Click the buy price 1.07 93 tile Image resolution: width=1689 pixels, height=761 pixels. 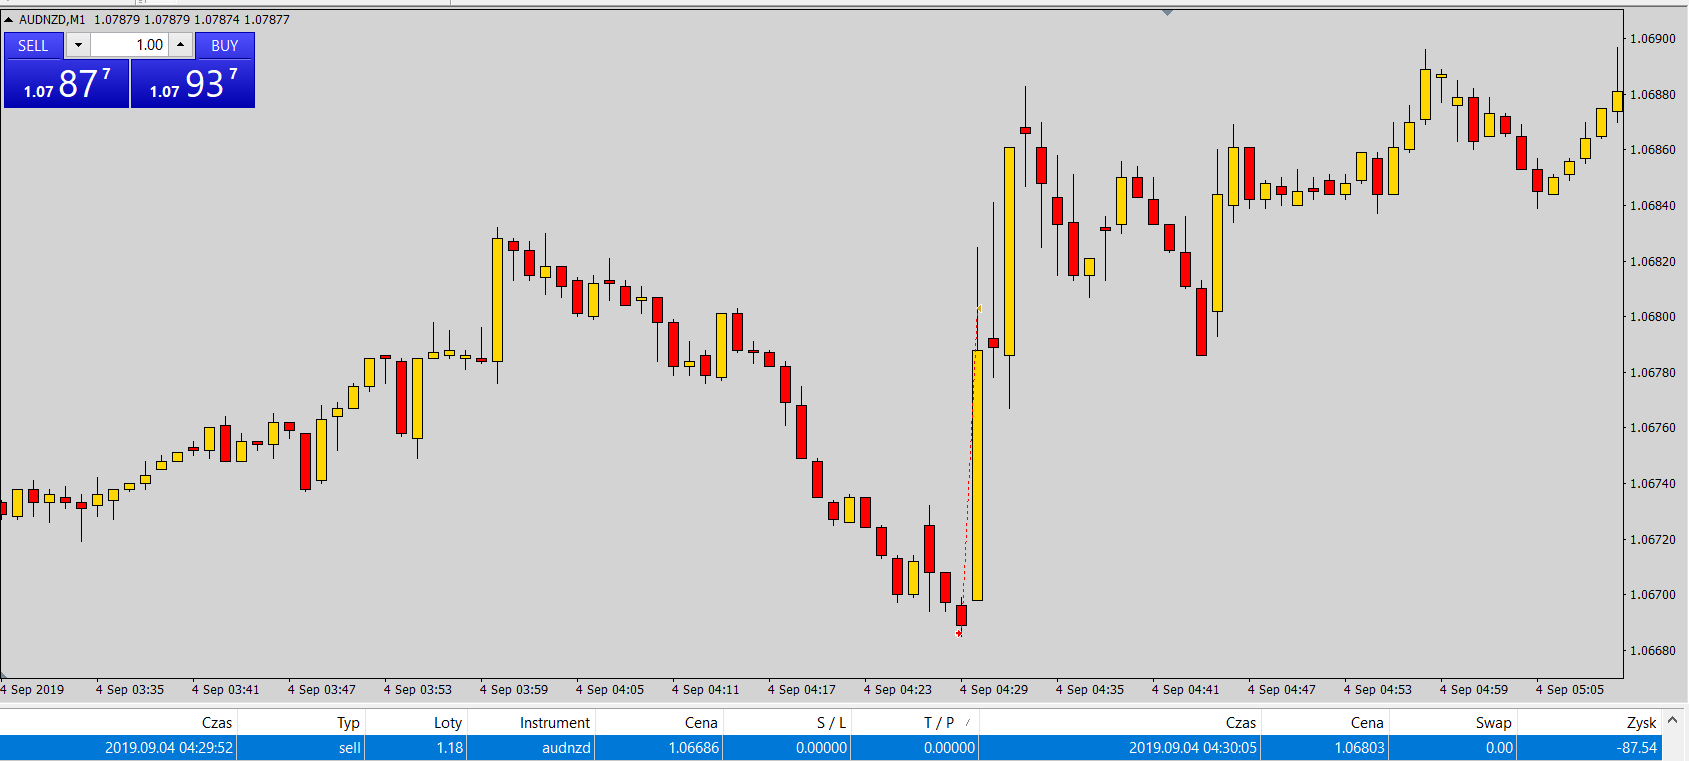point(193,83)
